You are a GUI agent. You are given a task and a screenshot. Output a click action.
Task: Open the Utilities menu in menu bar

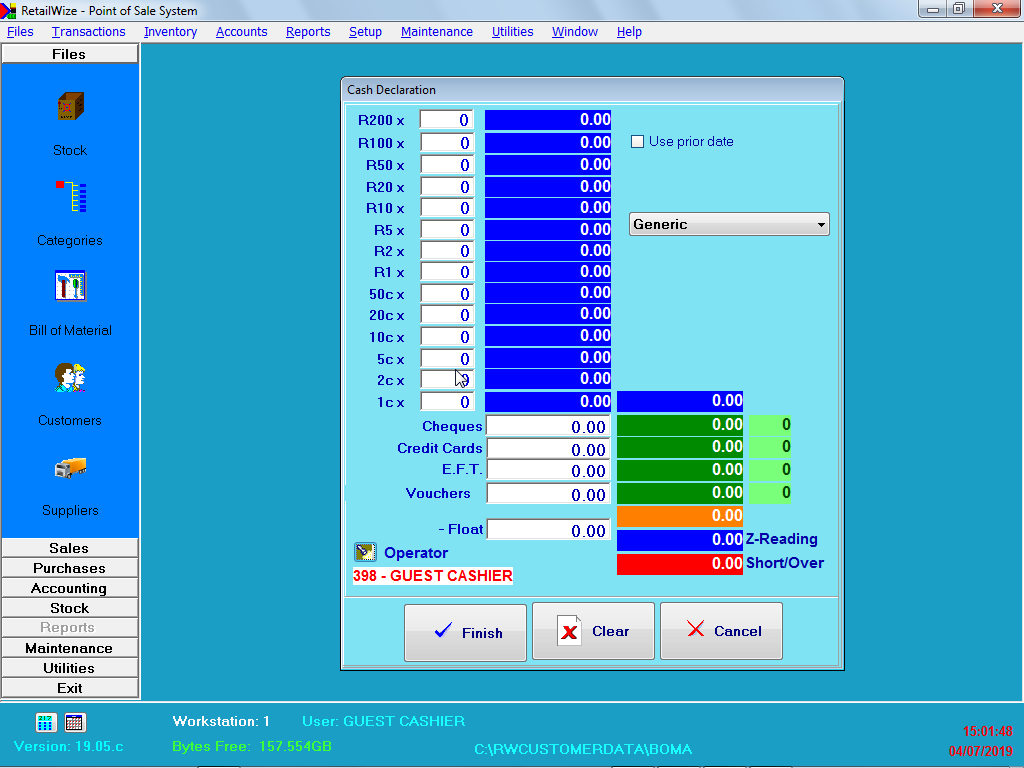pos(512,32)
